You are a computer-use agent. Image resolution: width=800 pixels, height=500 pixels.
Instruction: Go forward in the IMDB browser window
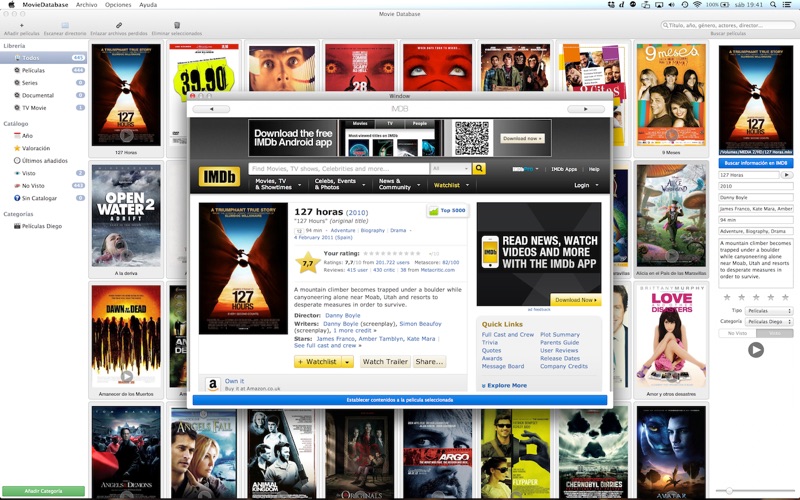[x=586, y=109]
